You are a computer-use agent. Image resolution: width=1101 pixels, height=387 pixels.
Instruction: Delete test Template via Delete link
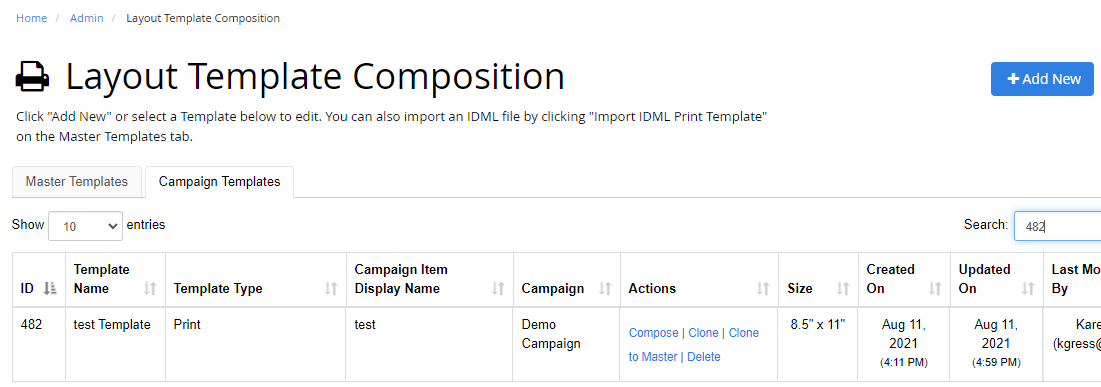point(704,357)
